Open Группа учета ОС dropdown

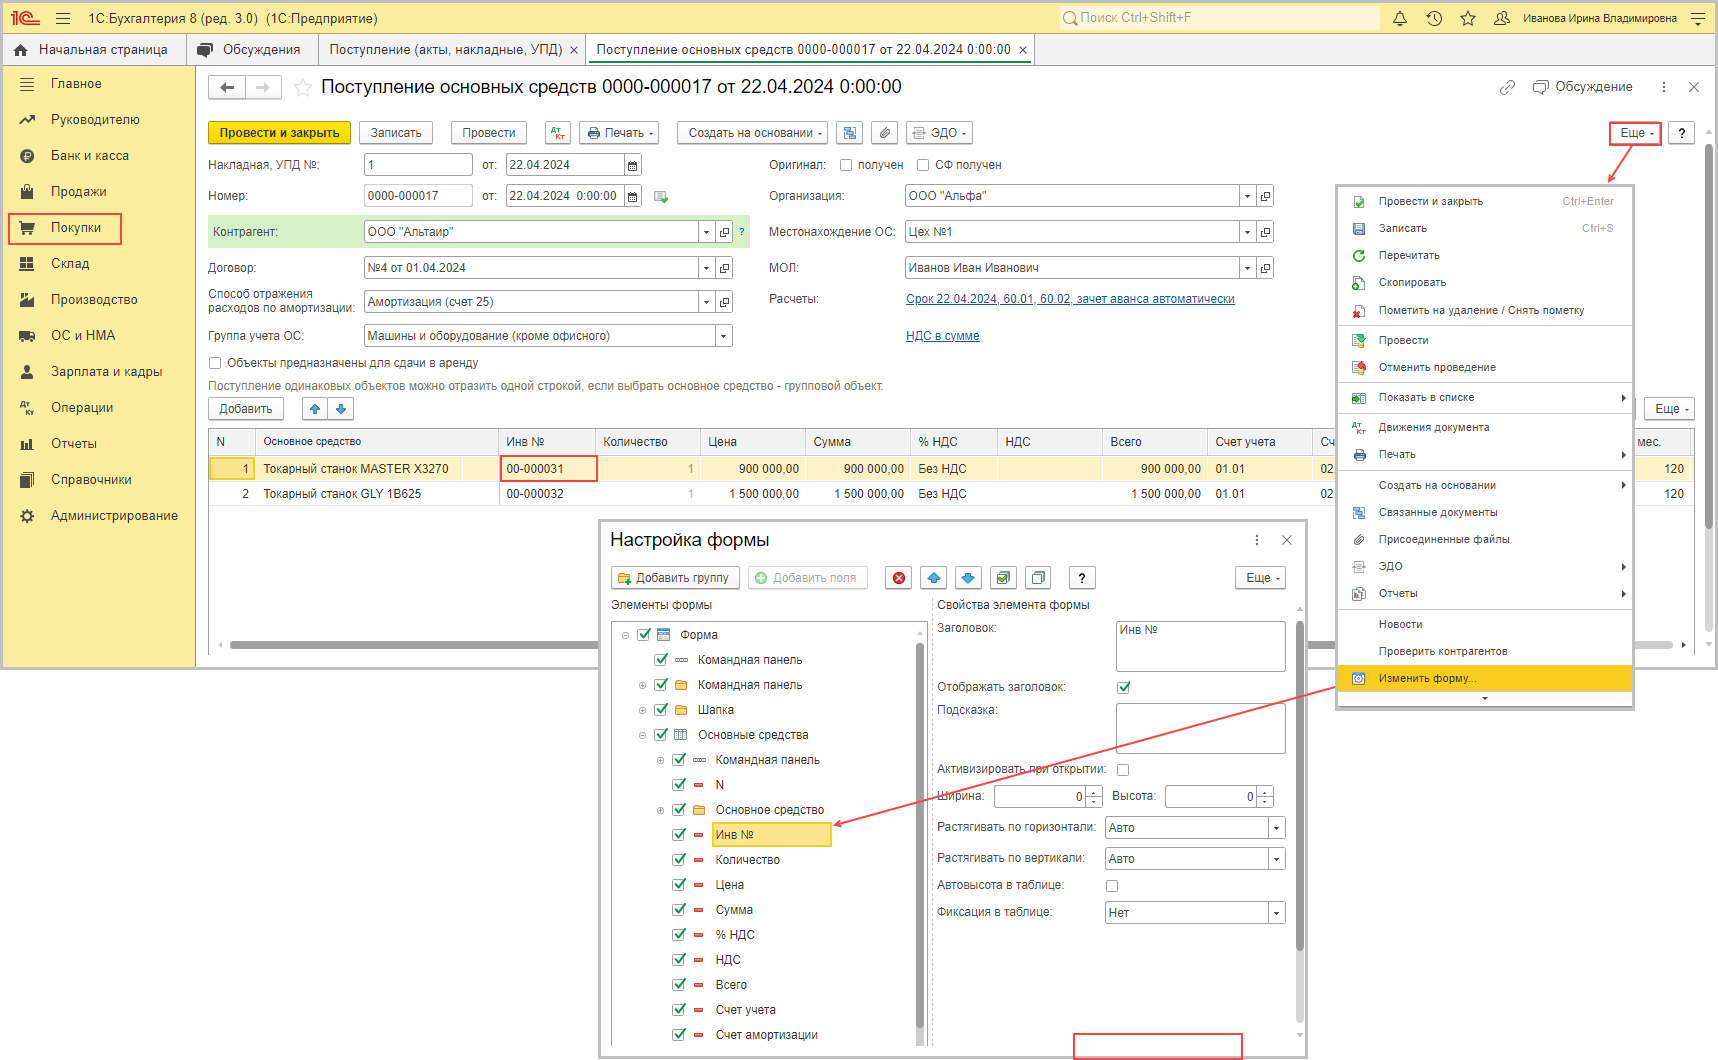(x=723, y=336)
